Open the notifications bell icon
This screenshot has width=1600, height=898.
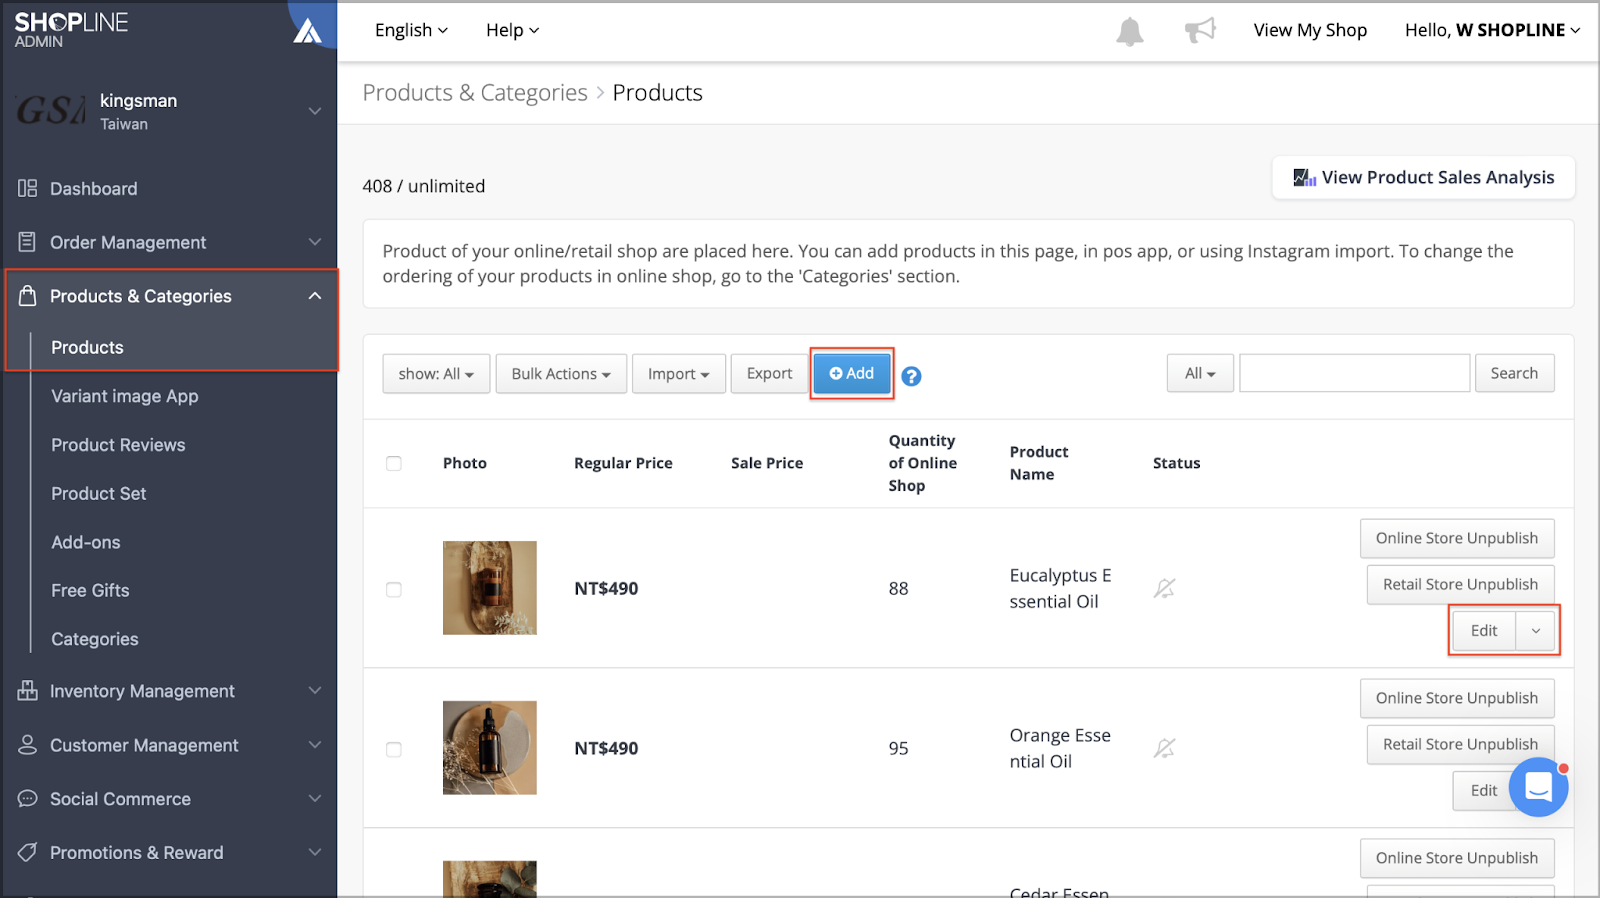pos(1130,31)
